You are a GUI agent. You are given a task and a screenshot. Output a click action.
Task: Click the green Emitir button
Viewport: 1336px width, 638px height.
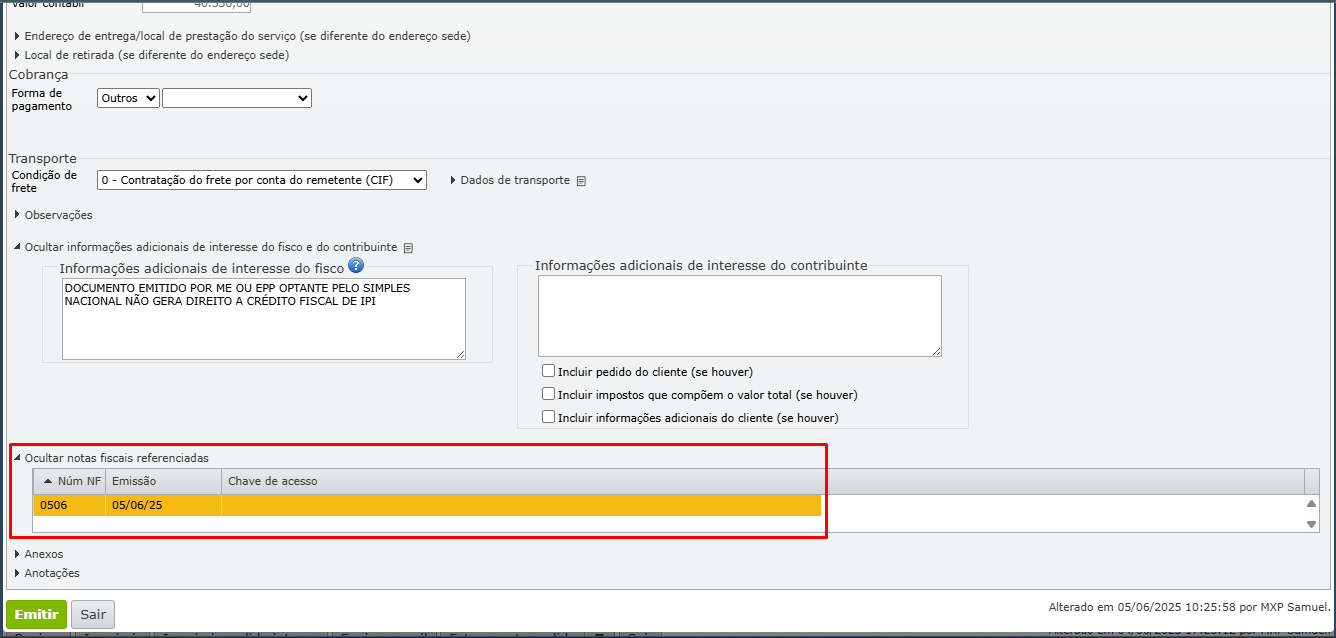(x=36, y=615)
